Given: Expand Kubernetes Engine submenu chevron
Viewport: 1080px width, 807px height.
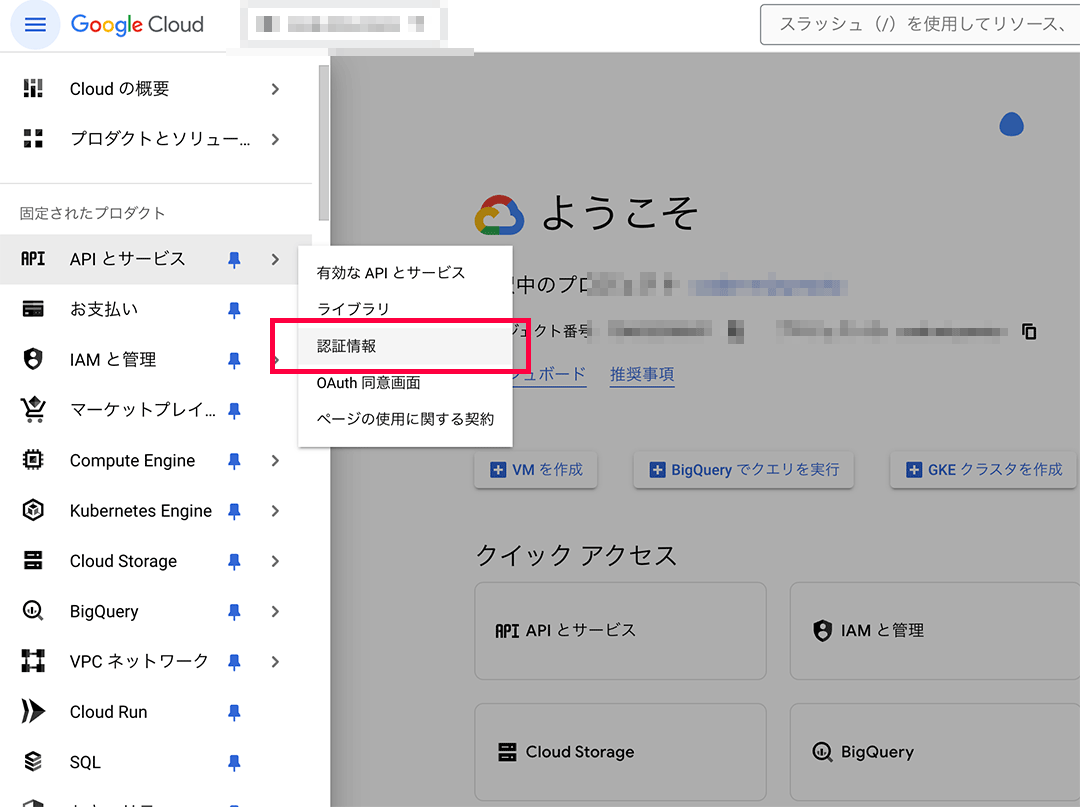Looking at the screenshot, I should point(275,510).
